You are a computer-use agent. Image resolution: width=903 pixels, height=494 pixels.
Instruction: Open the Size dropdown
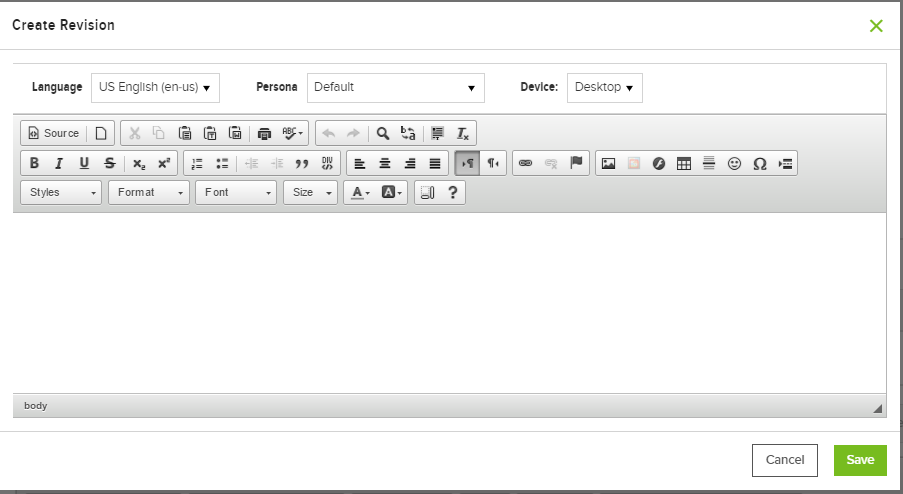pyautogui.click(x=310, y=192)
